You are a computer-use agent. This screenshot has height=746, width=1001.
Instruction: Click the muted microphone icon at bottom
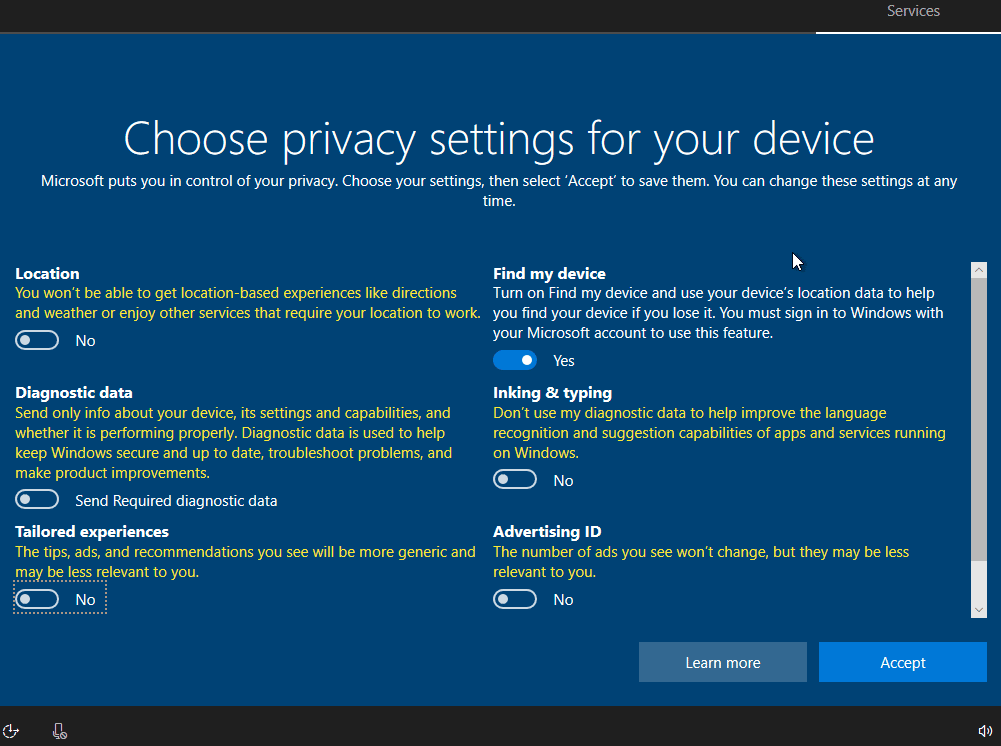pyautogui.click(x=59, y=730)
